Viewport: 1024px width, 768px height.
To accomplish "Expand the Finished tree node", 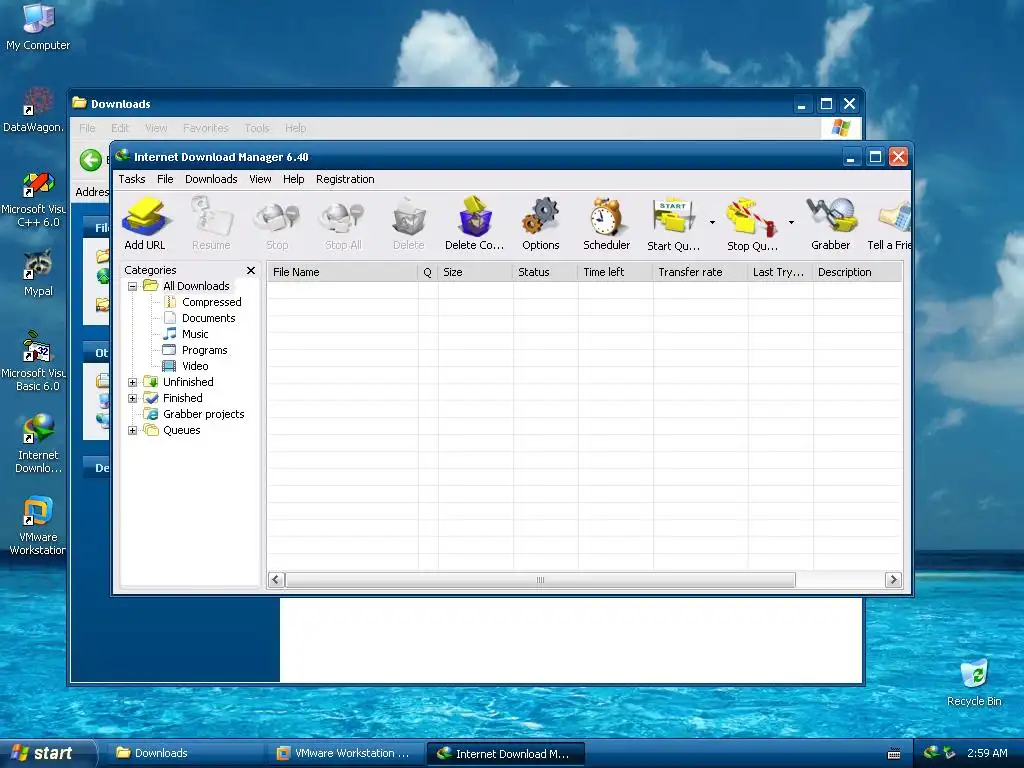I will pos(133,398).
